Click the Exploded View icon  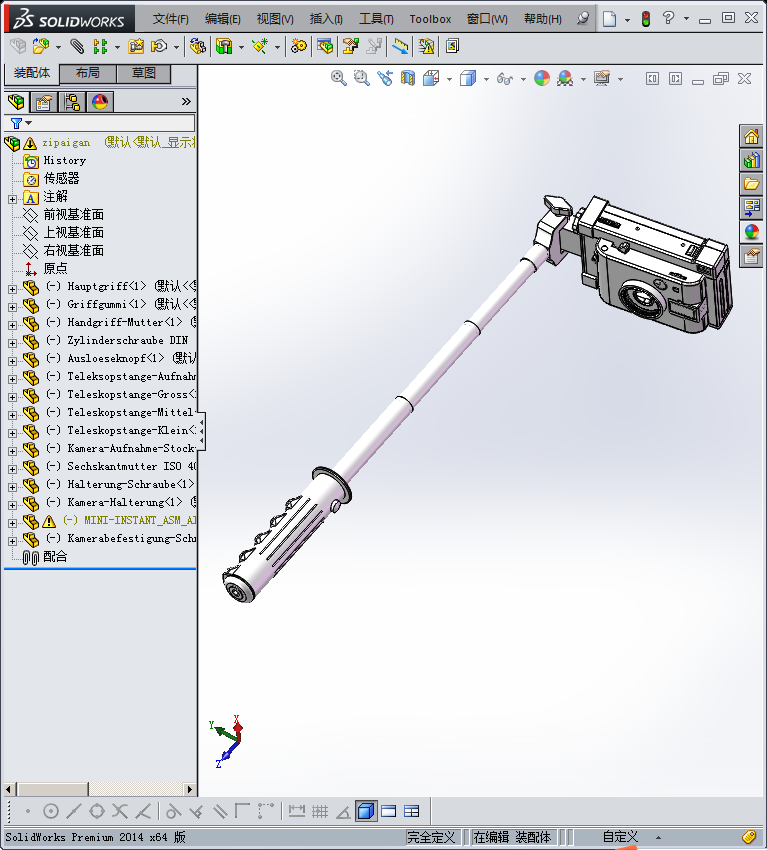click(x=351, y=47)
